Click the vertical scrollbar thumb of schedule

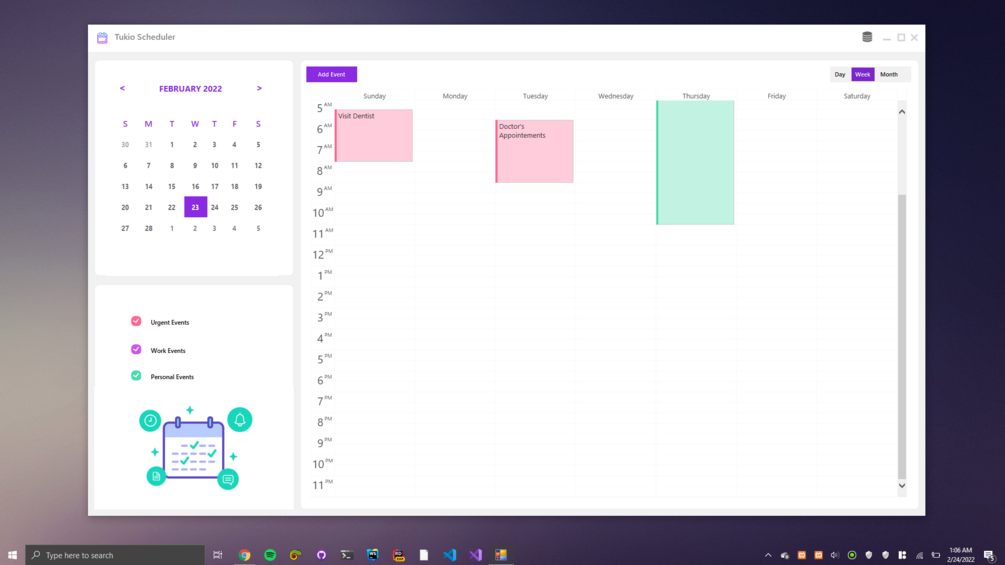[902, 336]
